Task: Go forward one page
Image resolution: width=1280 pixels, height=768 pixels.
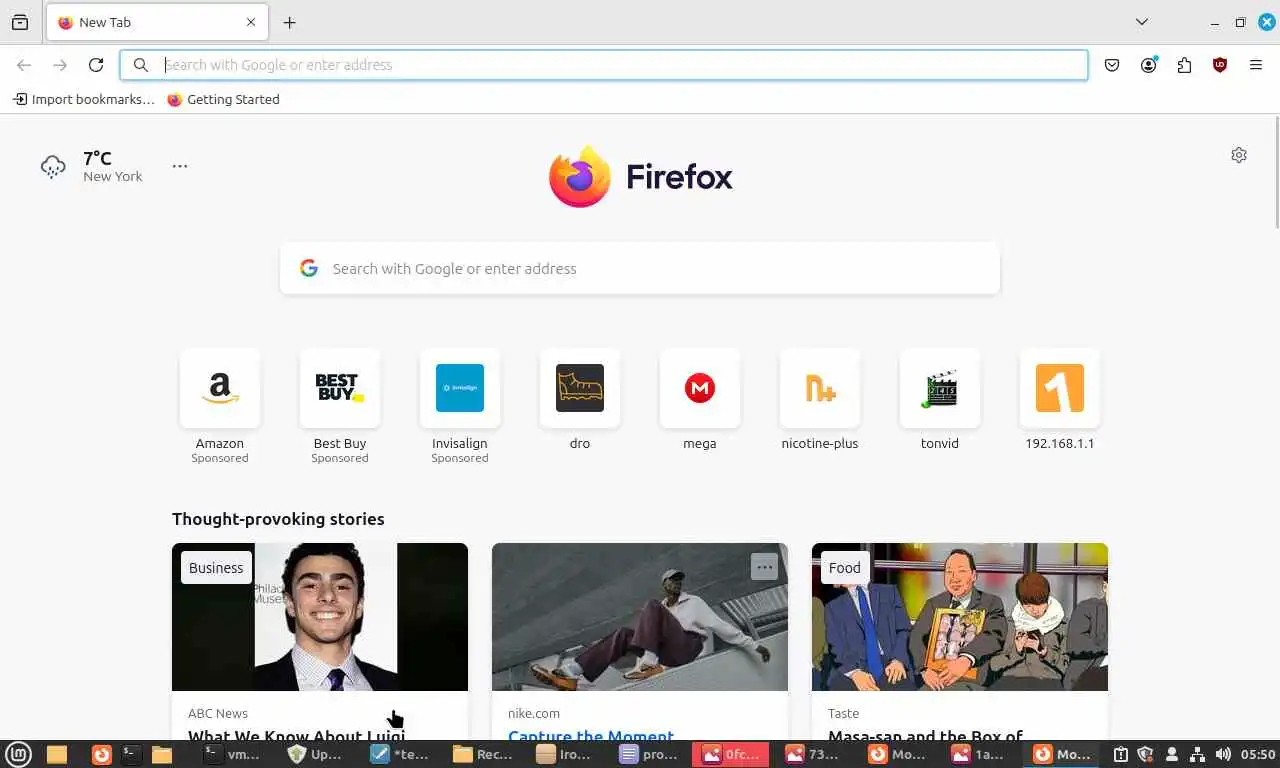Action: (60, 65)
